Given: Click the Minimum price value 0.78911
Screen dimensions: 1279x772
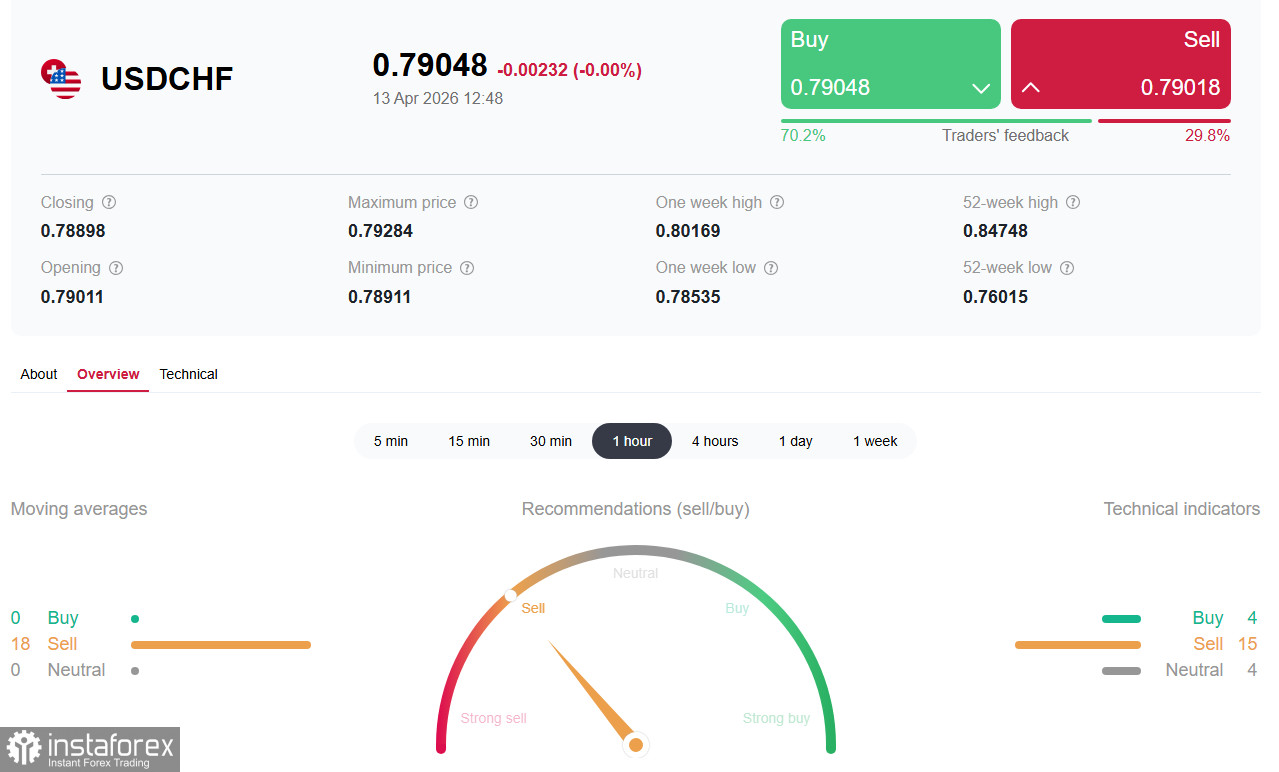Looking at the screenshot, I should [380, 297].
